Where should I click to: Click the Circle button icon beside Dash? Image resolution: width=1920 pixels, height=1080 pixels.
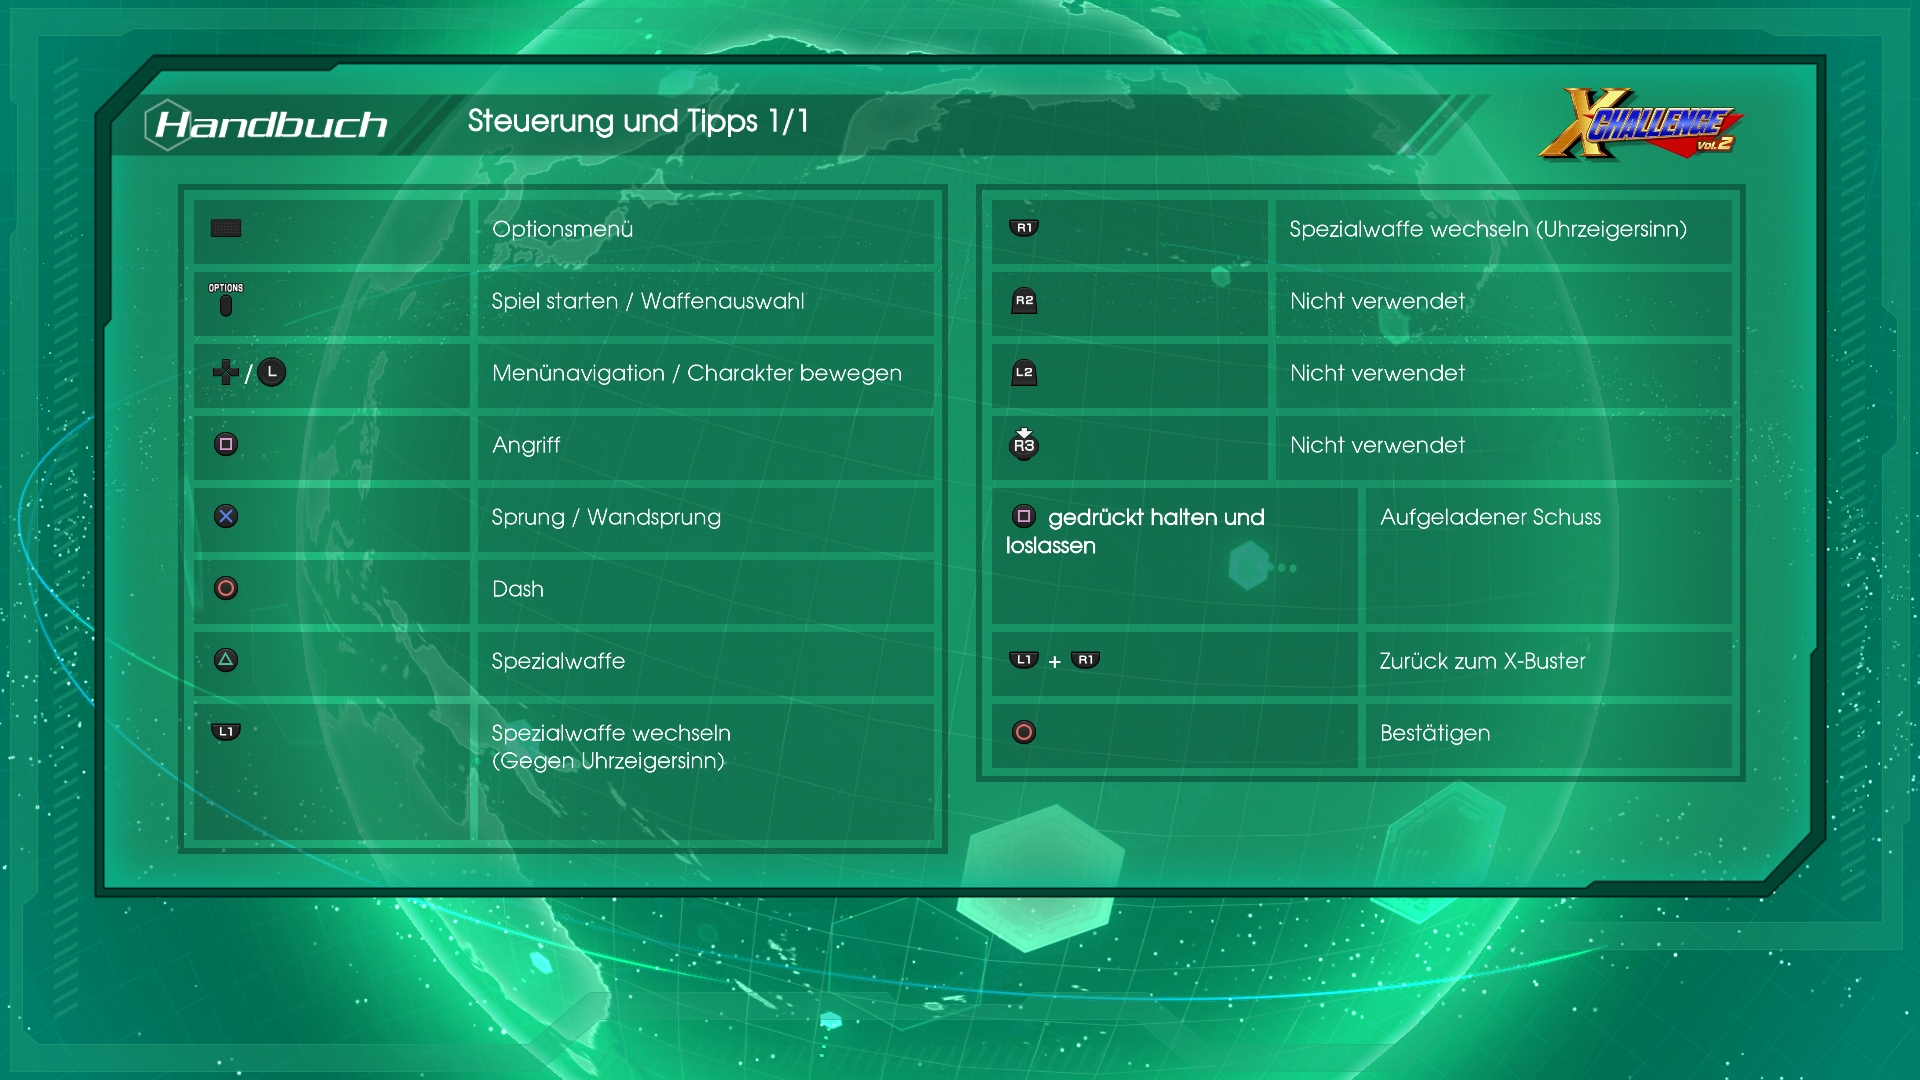click(226, 588)
